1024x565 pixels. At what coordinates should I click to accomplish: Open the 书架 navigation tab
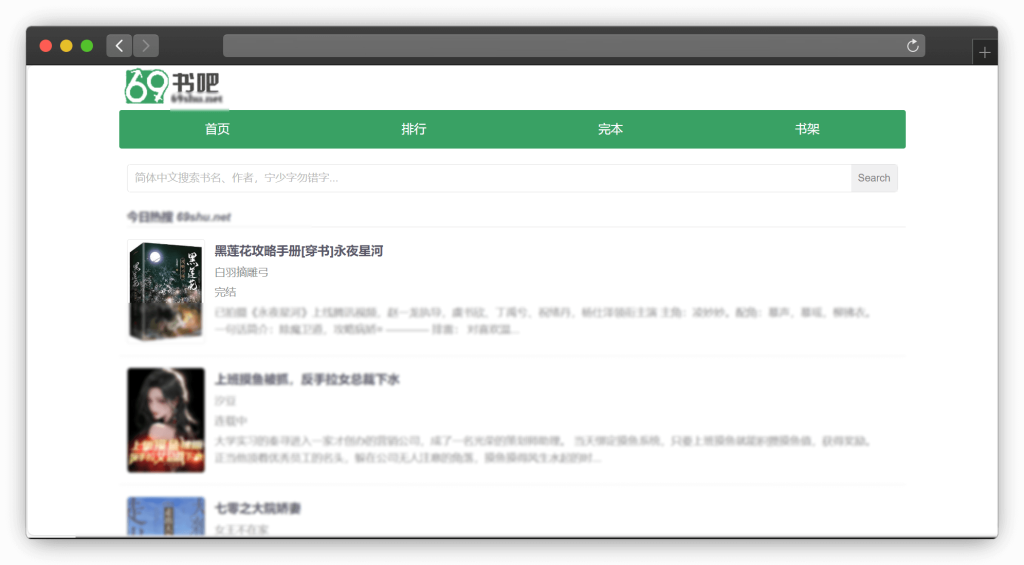click(807, 129)
